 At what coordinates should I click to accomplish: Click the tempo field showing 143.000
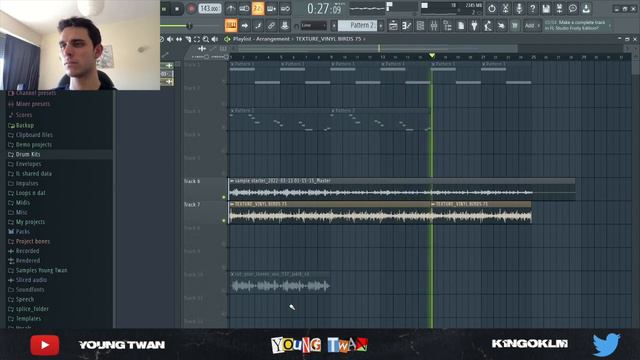[210, 9]
